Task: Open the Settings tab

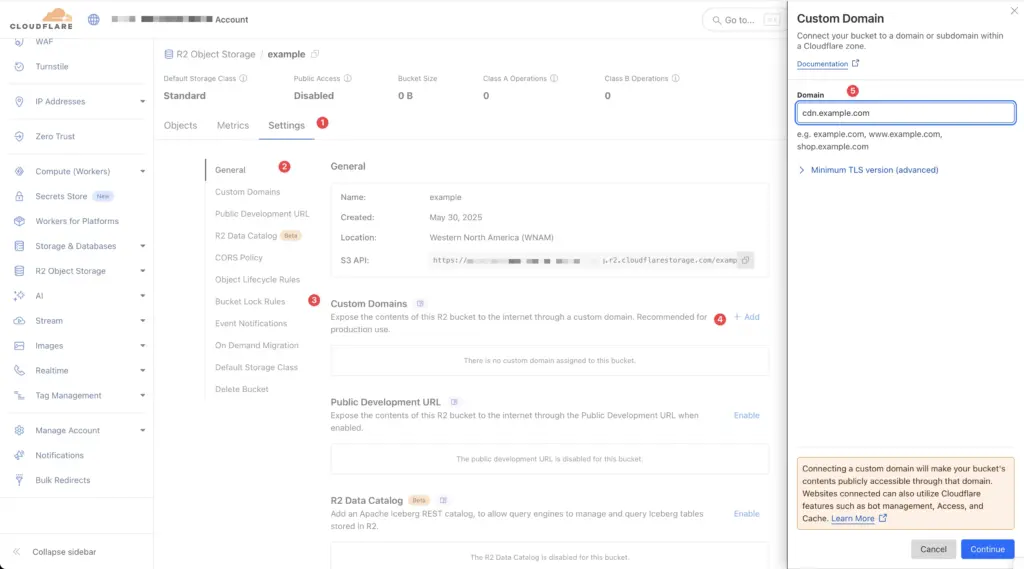Action: (x=286, y=125)
